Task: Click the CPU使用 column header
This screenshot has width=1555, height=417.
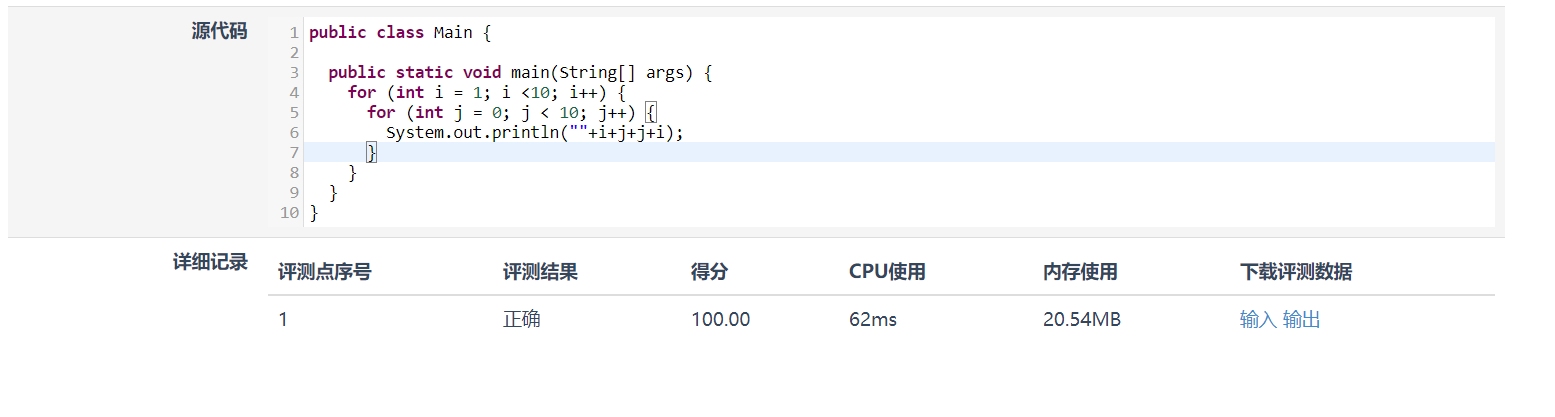Action: click(887, 272)
